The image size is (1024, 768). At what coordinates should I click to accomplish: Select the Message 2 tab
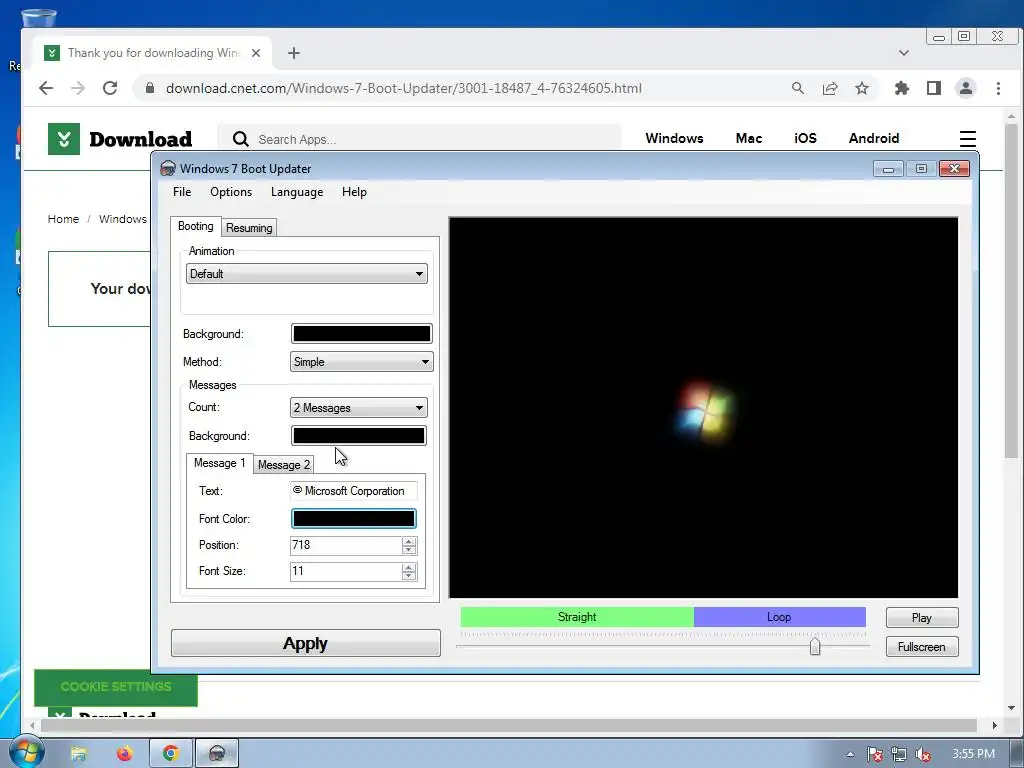[x=283, y=465]
